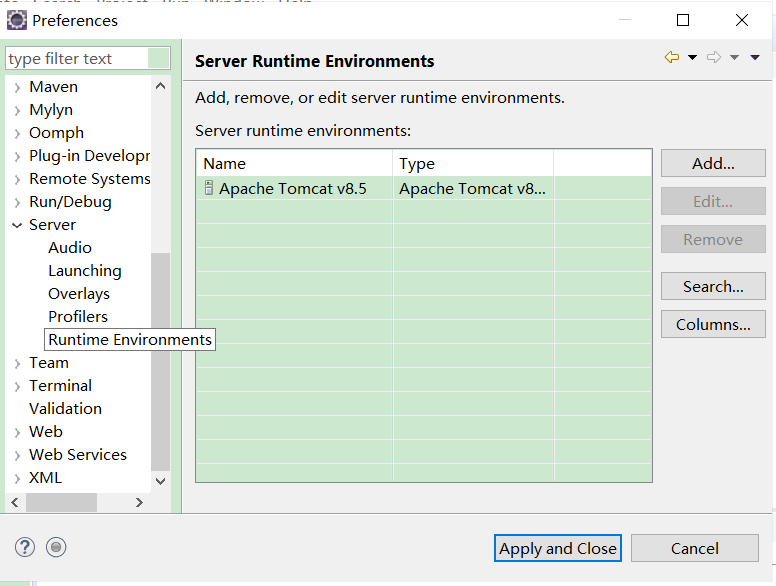The height and width of the screenshot is (586, 776).
Task: Click the Preferences window gear icon
Action: (17, 20)
